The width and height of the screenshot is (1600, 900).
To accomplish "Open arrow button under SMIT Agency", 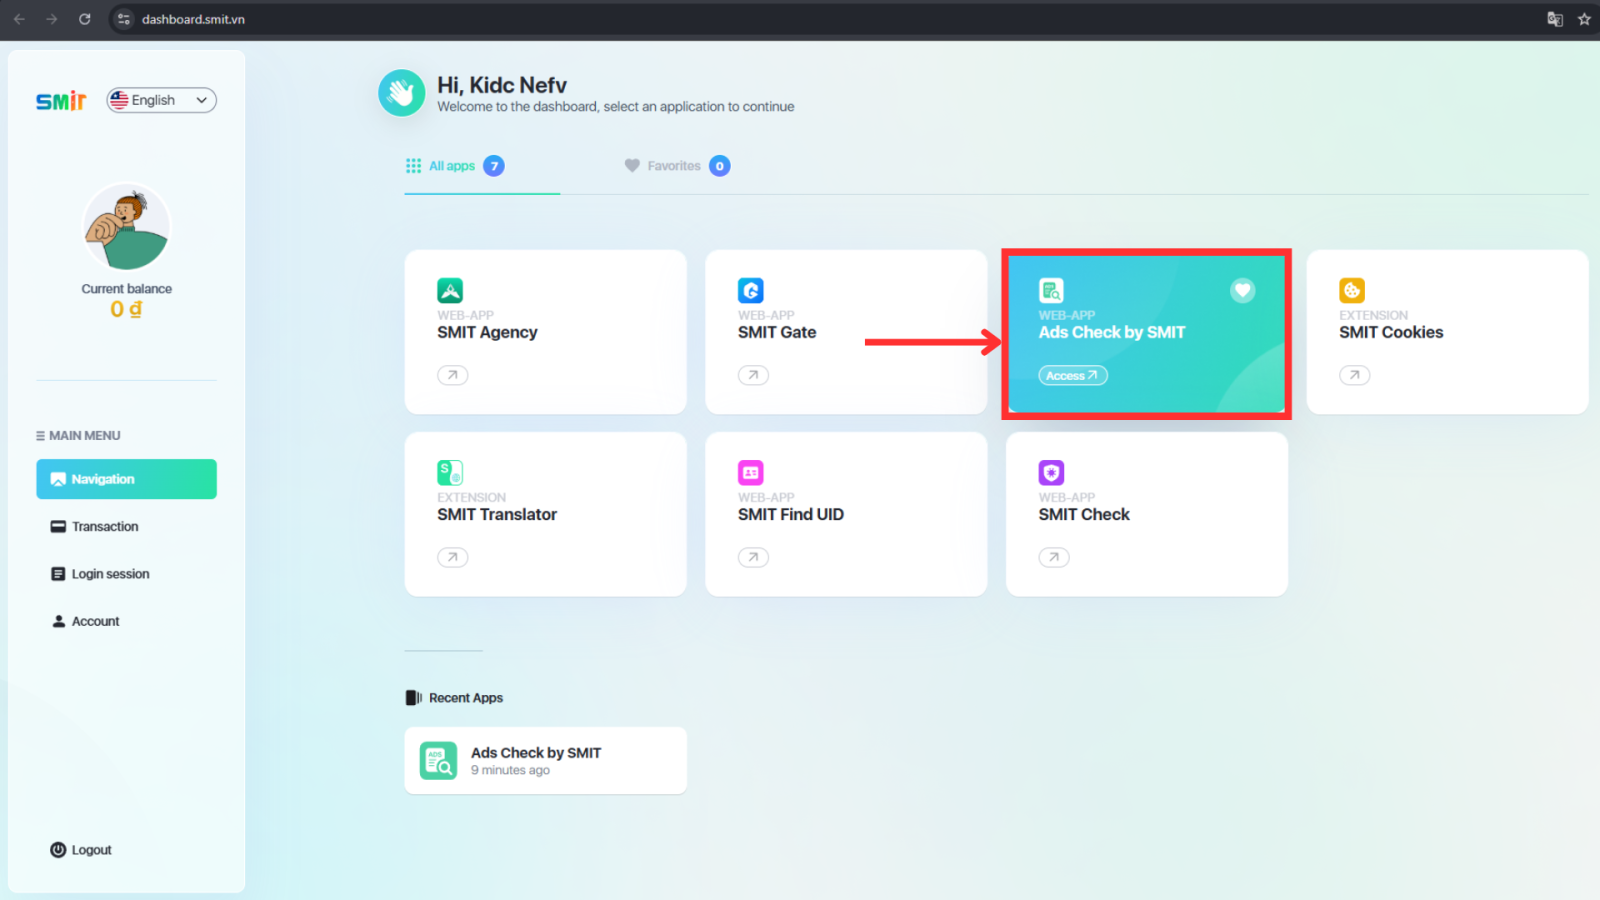I will [x=452, y=375].
